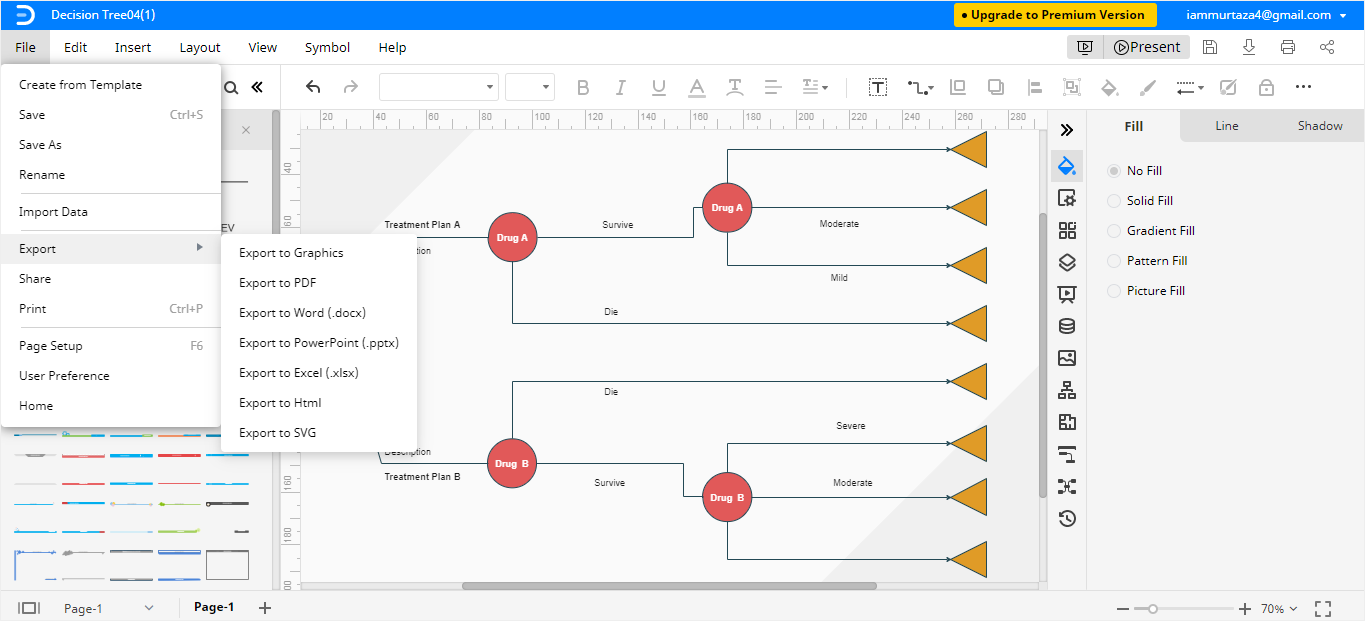Open the History panel via the clock icon

click(1067, 518)
